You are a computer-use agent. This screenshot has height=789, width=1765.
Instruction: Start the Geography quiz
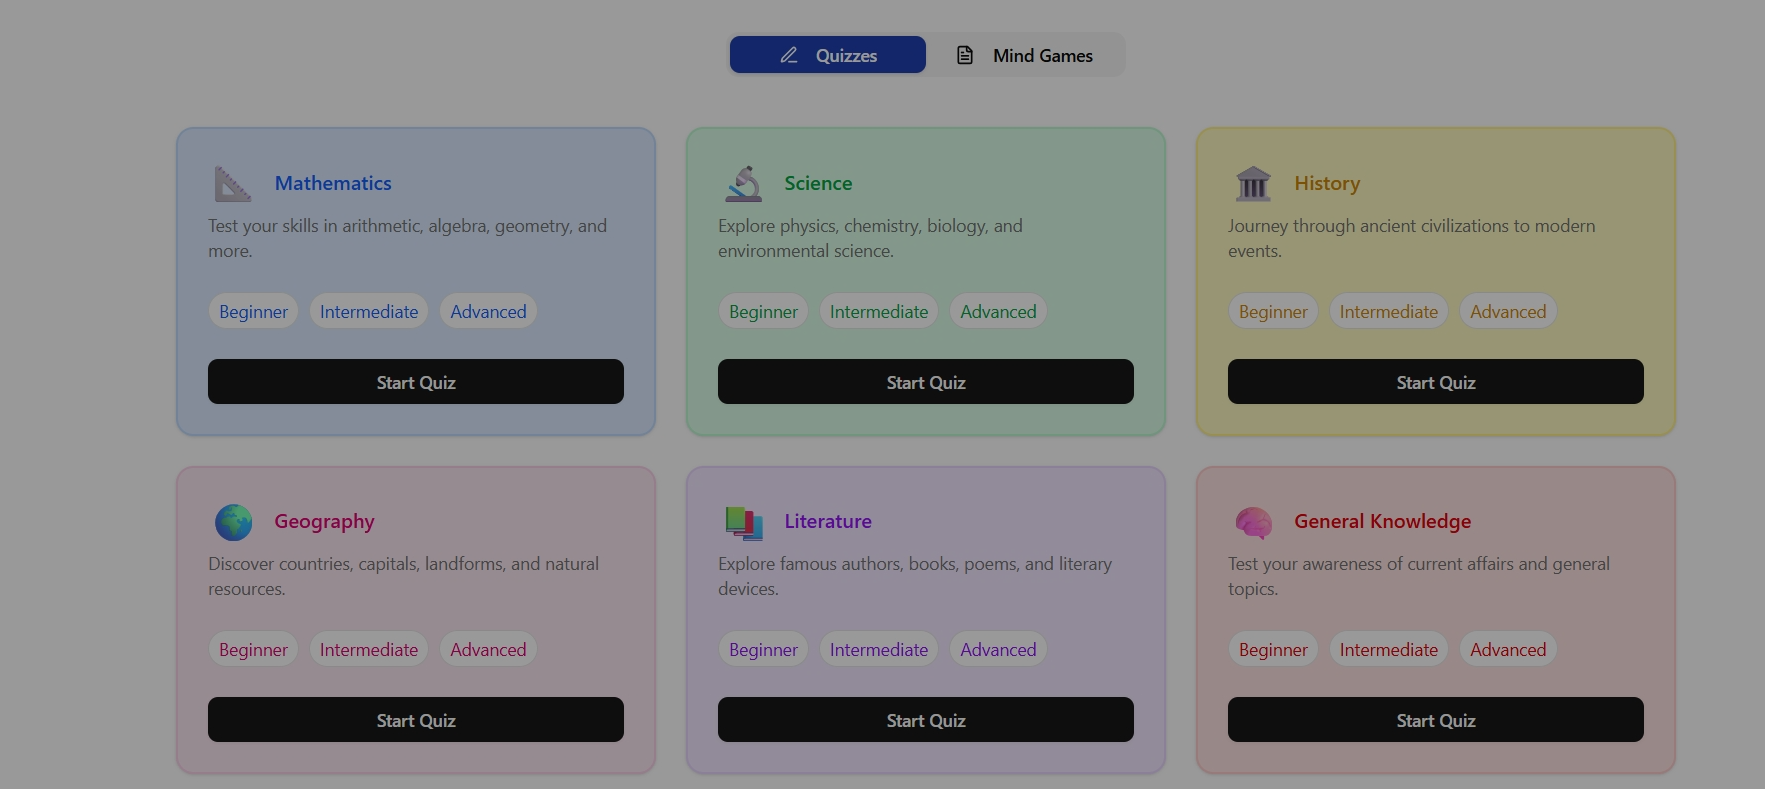[x=416, y=720]
